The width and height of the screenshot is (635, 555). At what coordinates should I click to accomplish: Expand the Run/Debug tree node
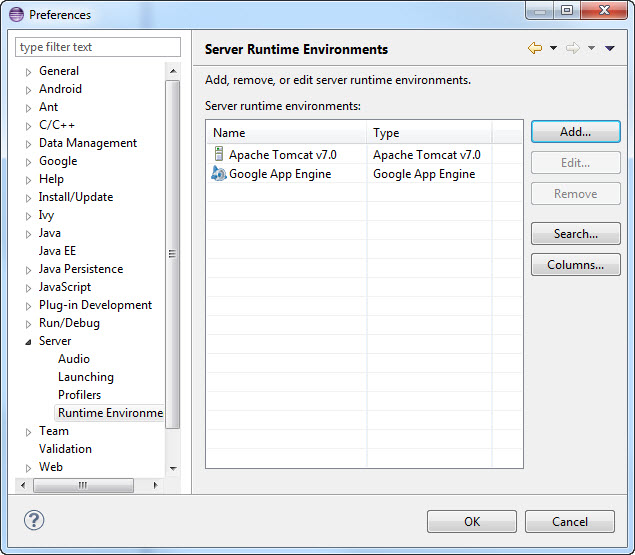[x=28, y=324]
